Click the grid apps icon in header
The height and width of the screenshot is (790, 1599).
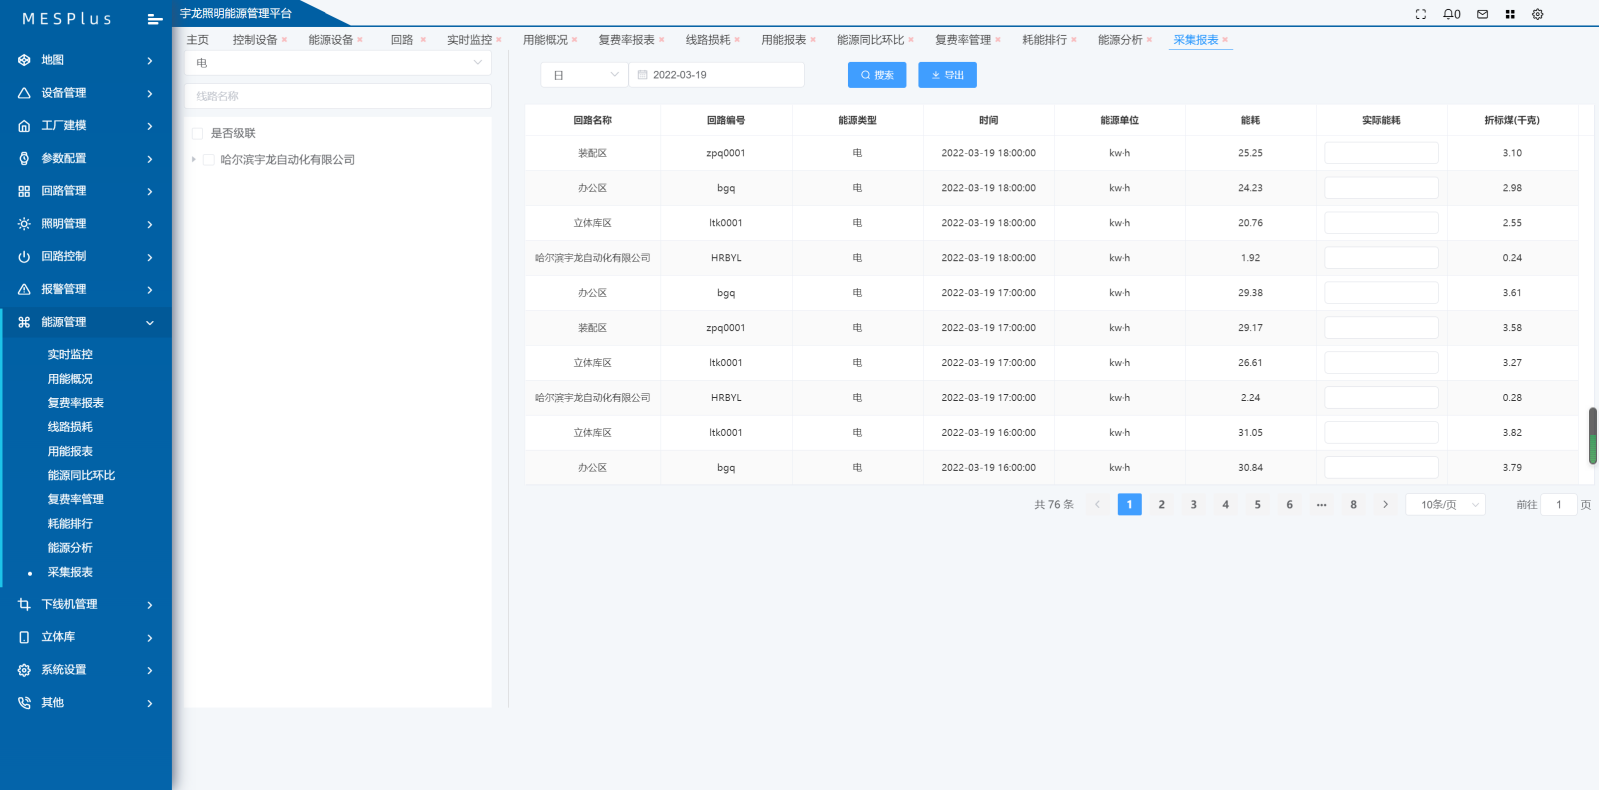1510,14
